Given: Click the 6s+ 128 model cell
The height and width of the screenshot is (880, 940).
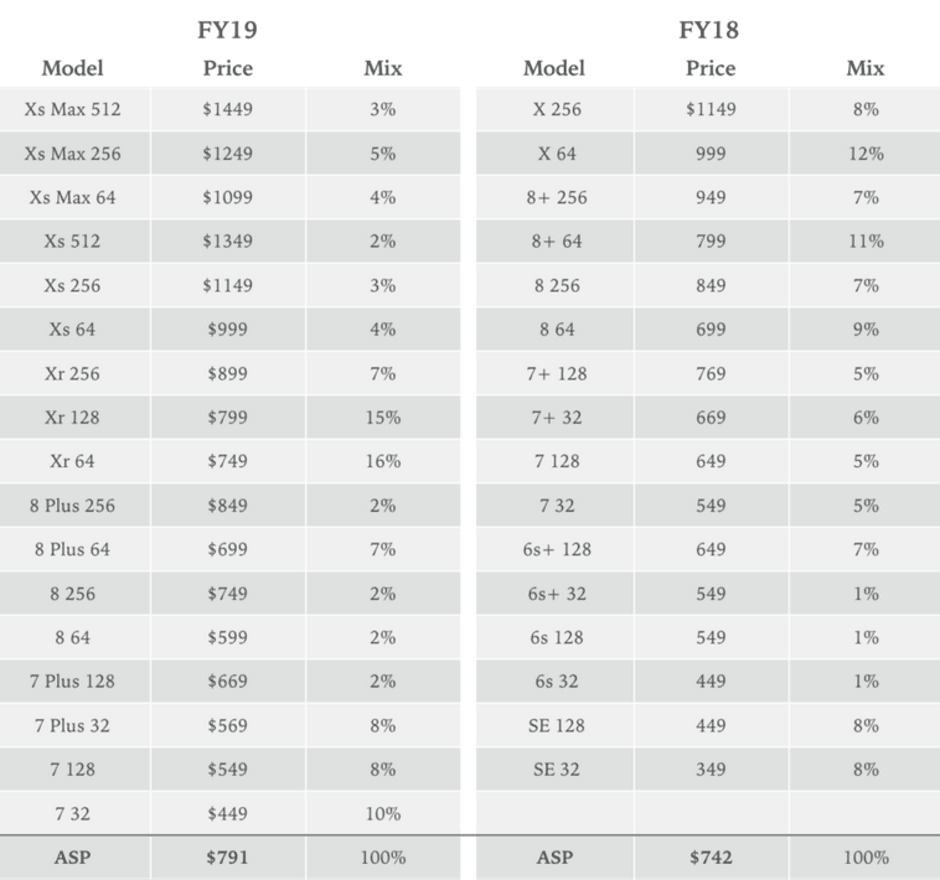Looking at the screenshot, I should click(x=557, y=549).
